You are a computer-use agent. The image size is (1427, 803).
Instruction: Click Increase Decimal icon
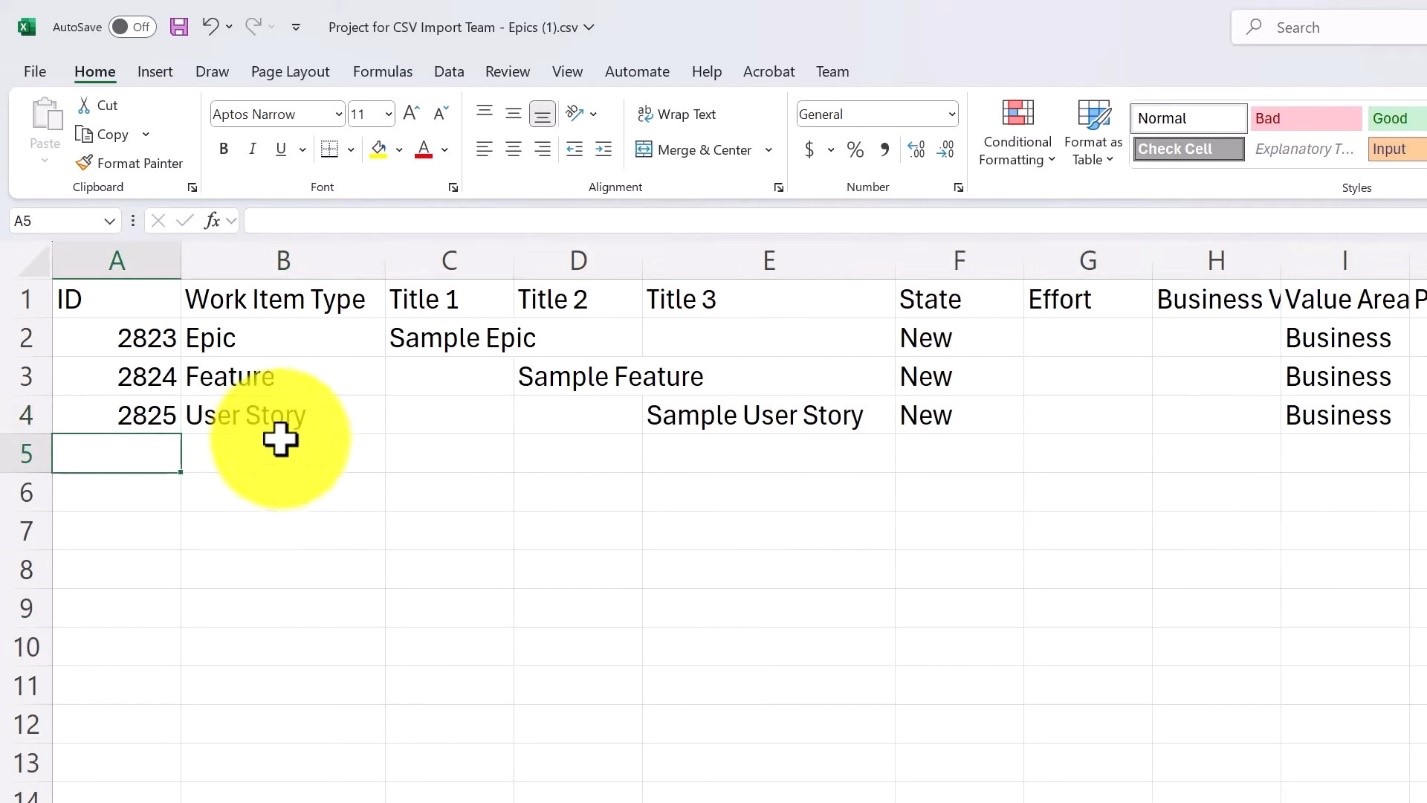coord(916,149)
